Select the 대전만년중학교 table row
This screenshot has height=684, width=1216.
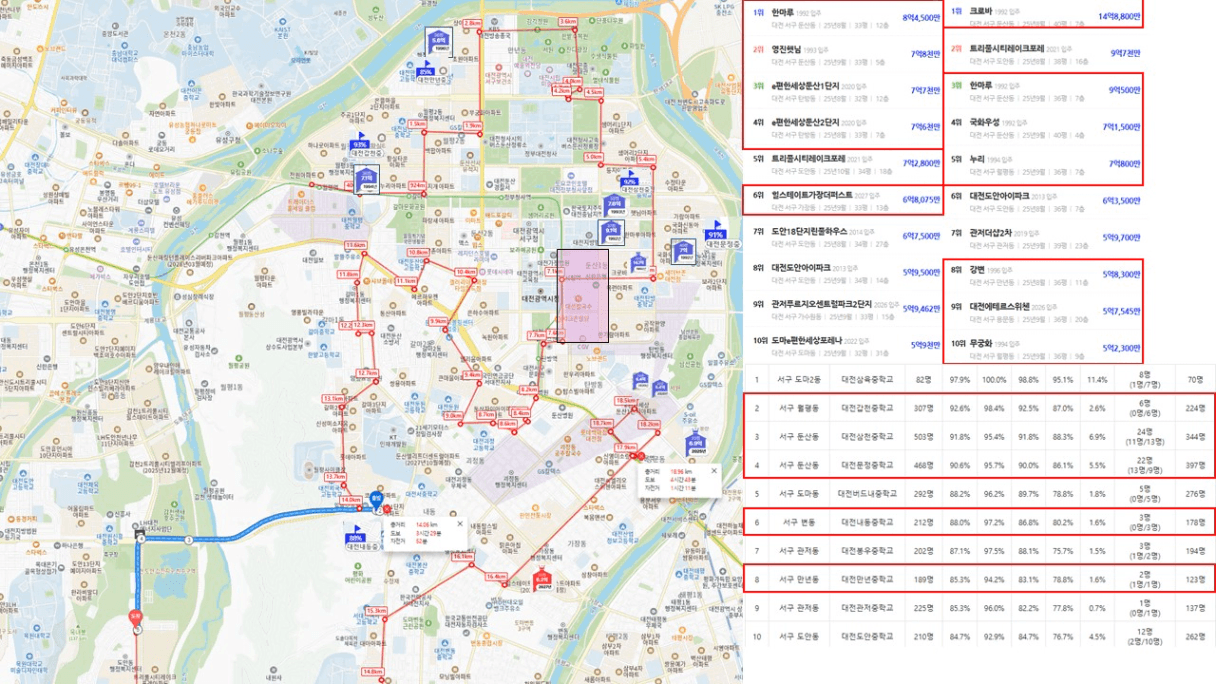[980, 578]
